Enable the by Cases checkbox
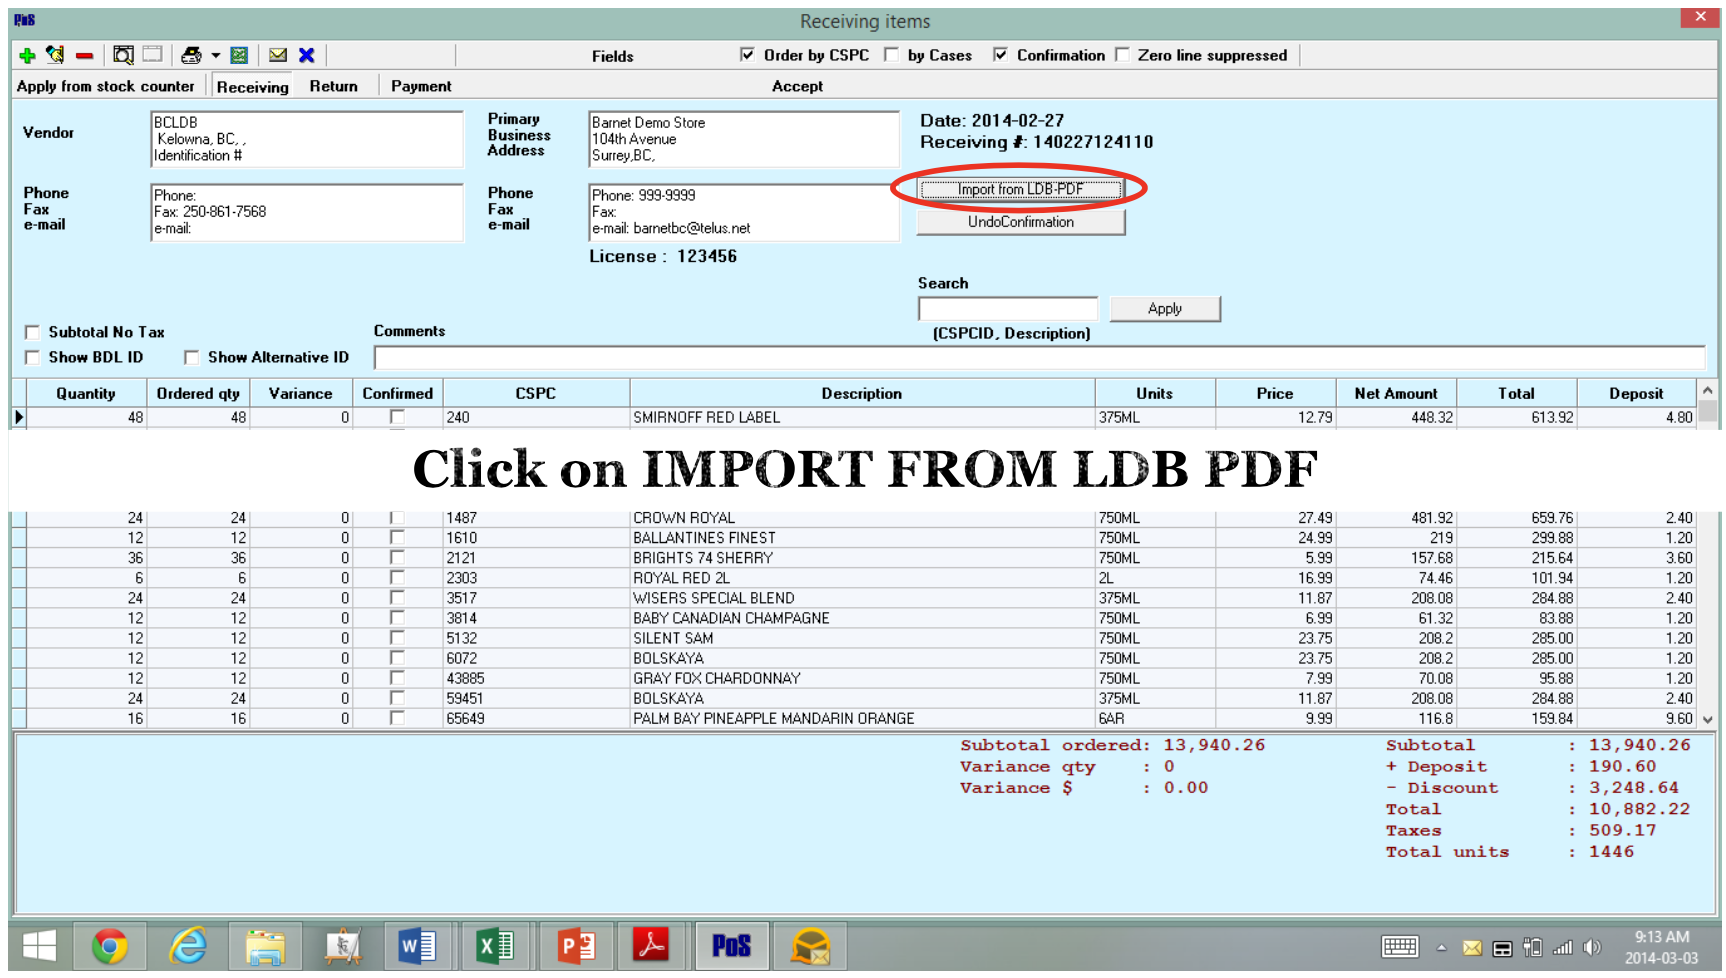 (x=891, y=55)
